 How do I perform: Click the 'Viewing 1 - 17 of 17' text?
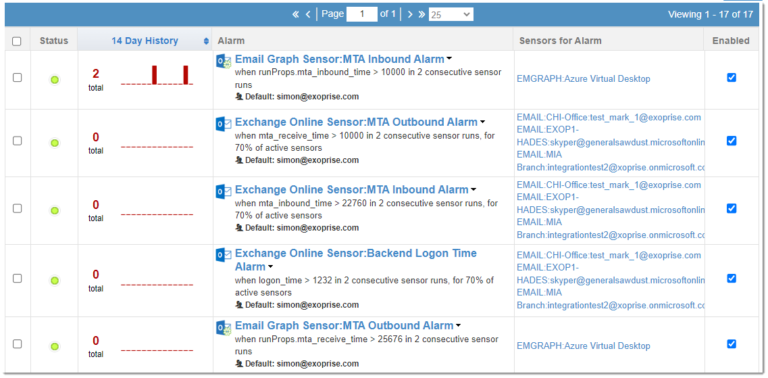(710, 15)
